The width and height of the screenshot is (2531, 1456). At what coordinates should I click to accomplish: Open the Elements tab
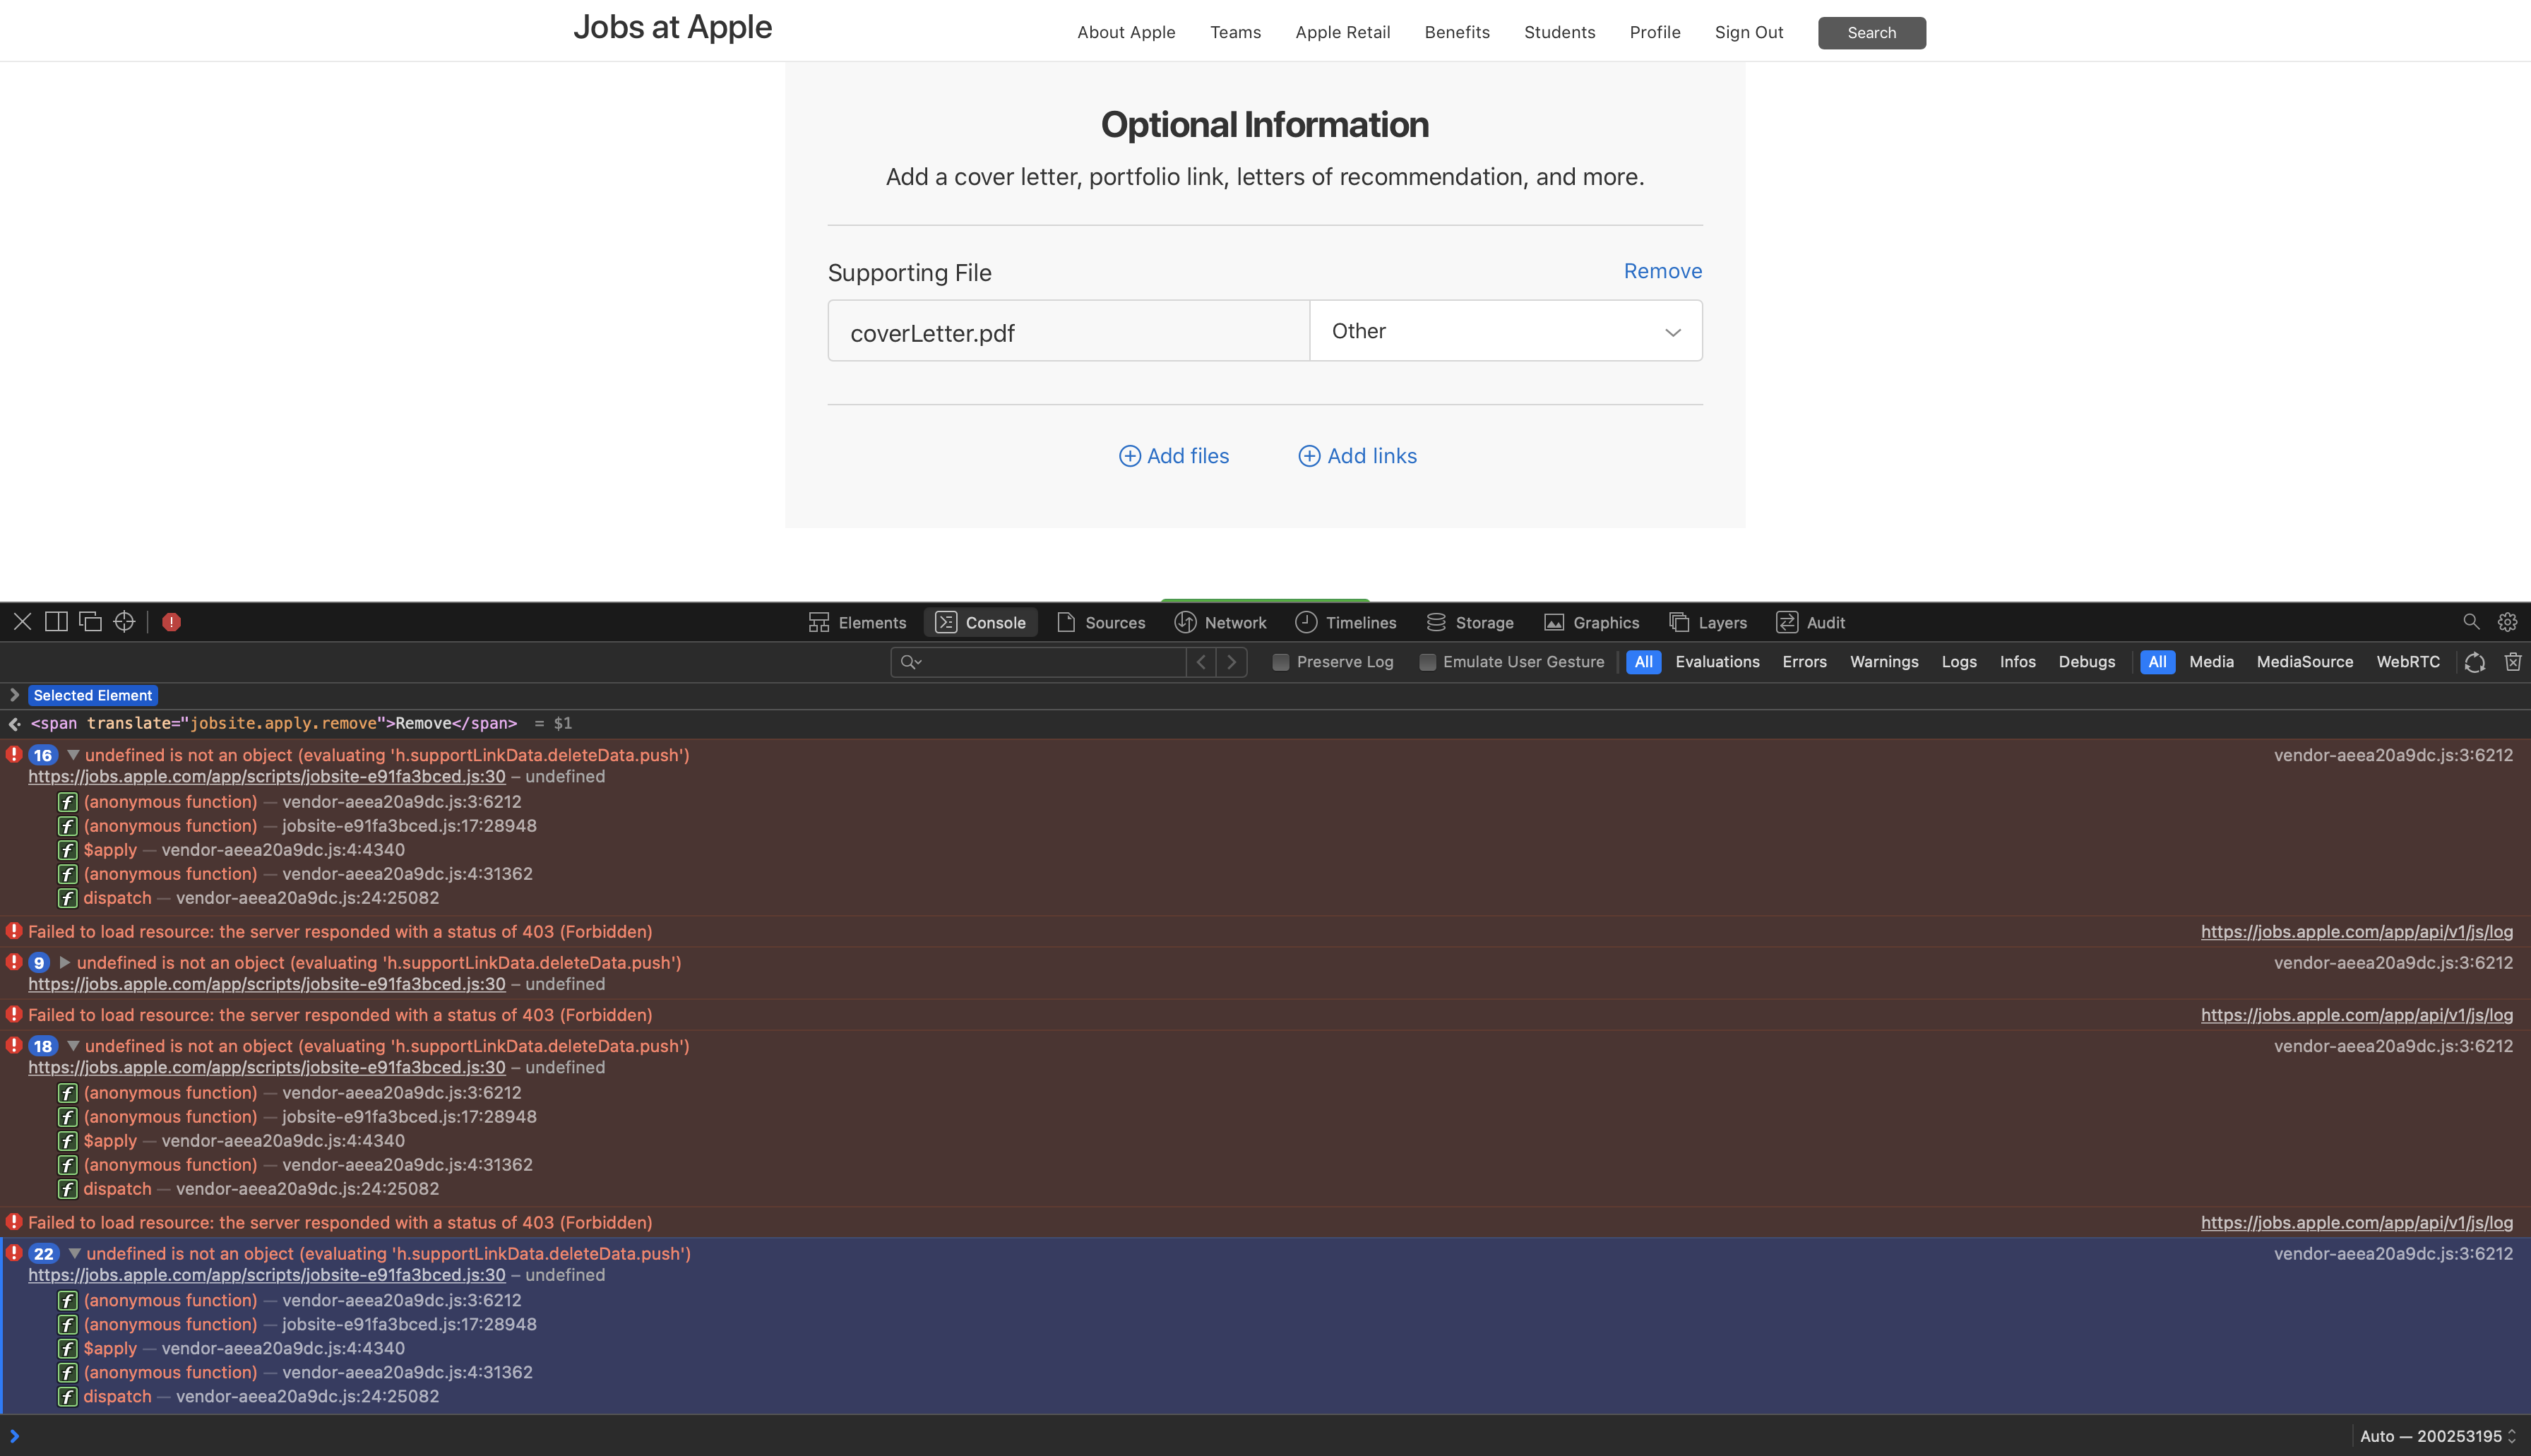[x=857, y=622]
